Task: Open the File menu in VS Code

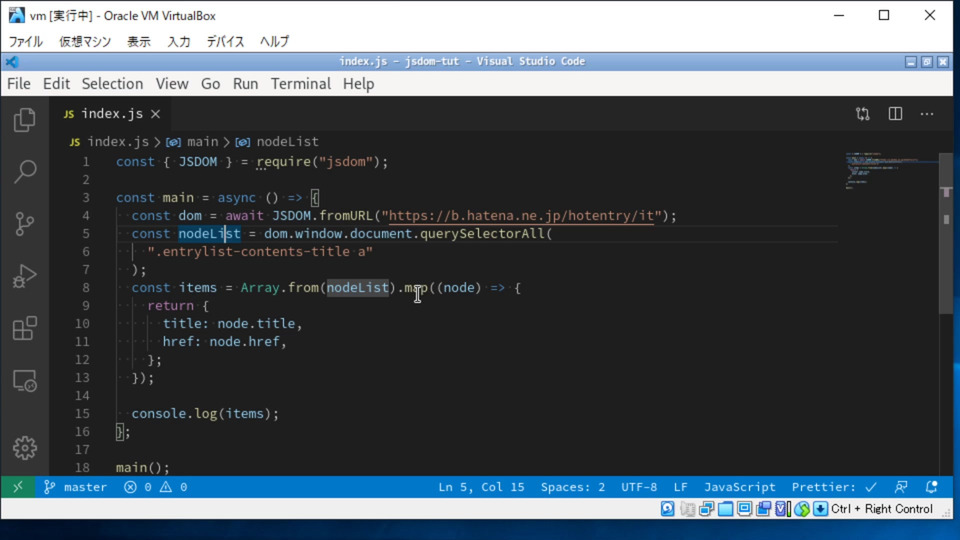Action: pos(19,84)
